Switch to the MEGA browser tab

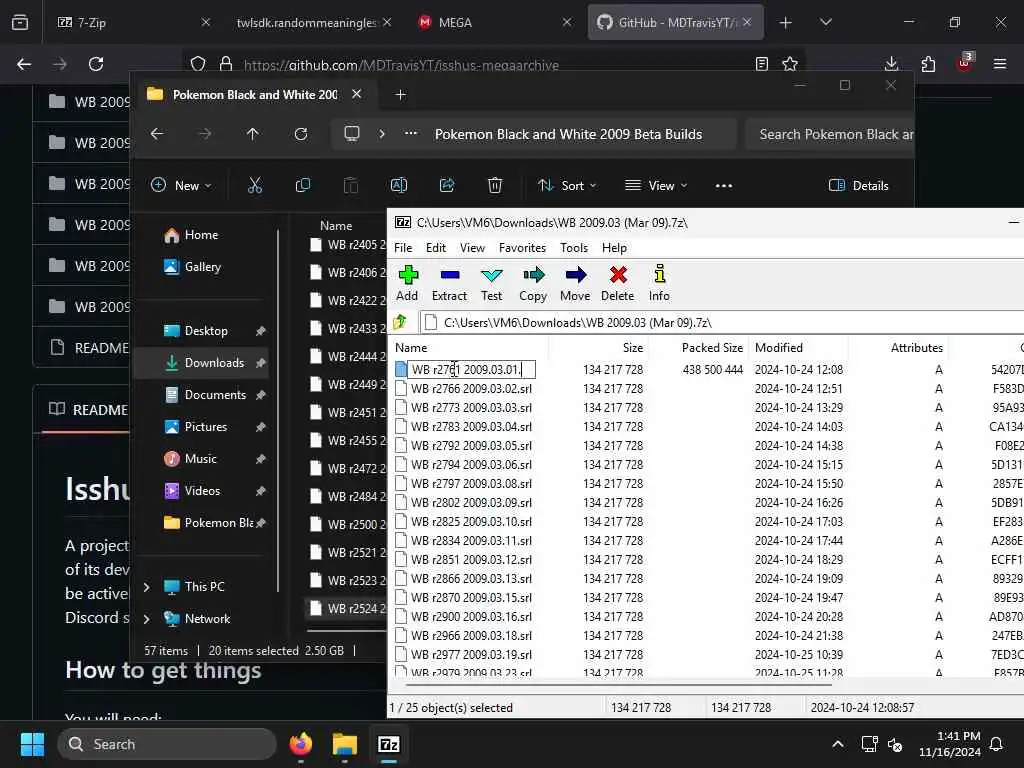pyautogui.click(x=494, y=22)
